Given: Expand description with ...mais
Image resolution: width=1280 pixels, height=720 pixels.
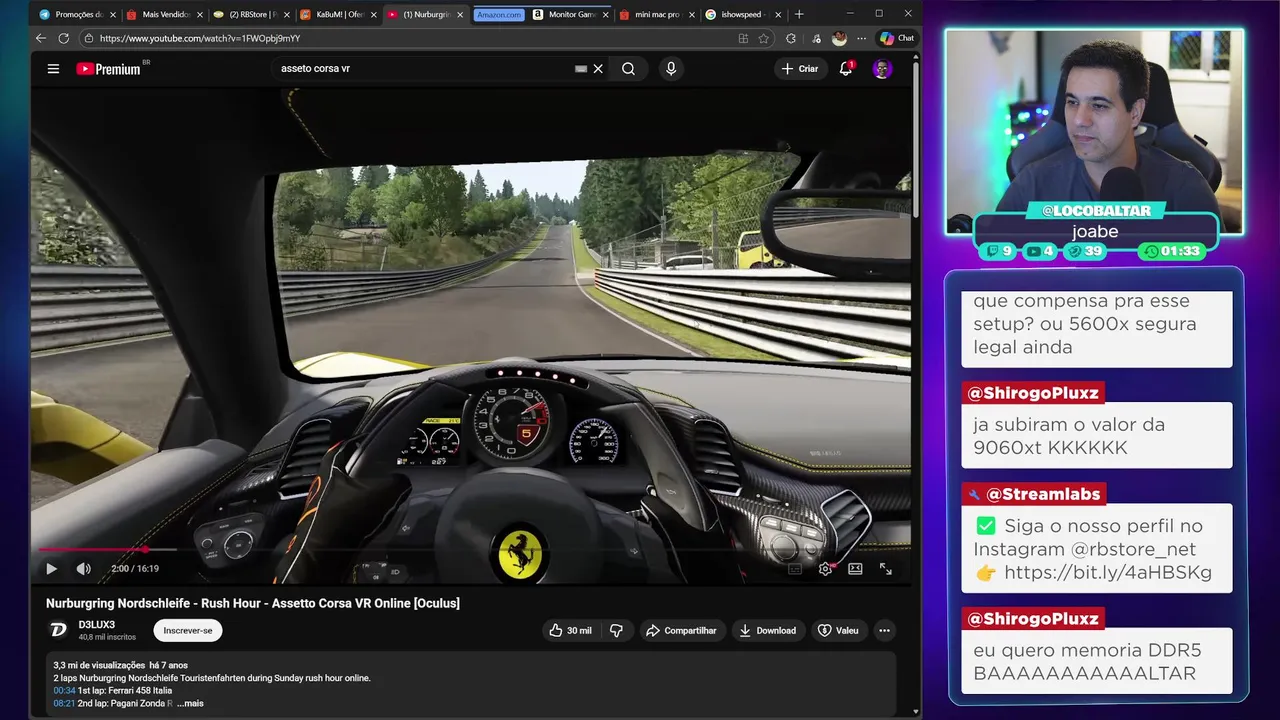Looking at the screenshot, I should (190, 704).
